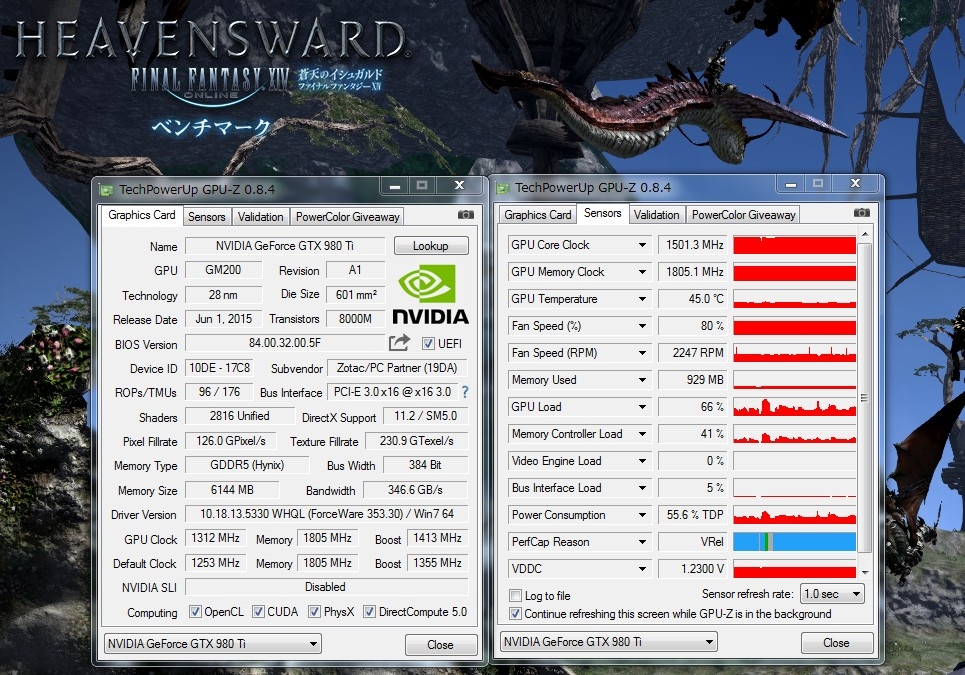Switch to Graphics Card tab in right window
This screenshot has width=965, height=675.
[537, 215]
